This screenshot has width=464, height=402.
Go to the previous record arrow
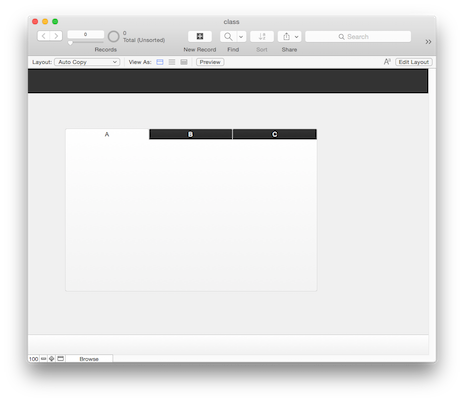(x=44, y=36)
